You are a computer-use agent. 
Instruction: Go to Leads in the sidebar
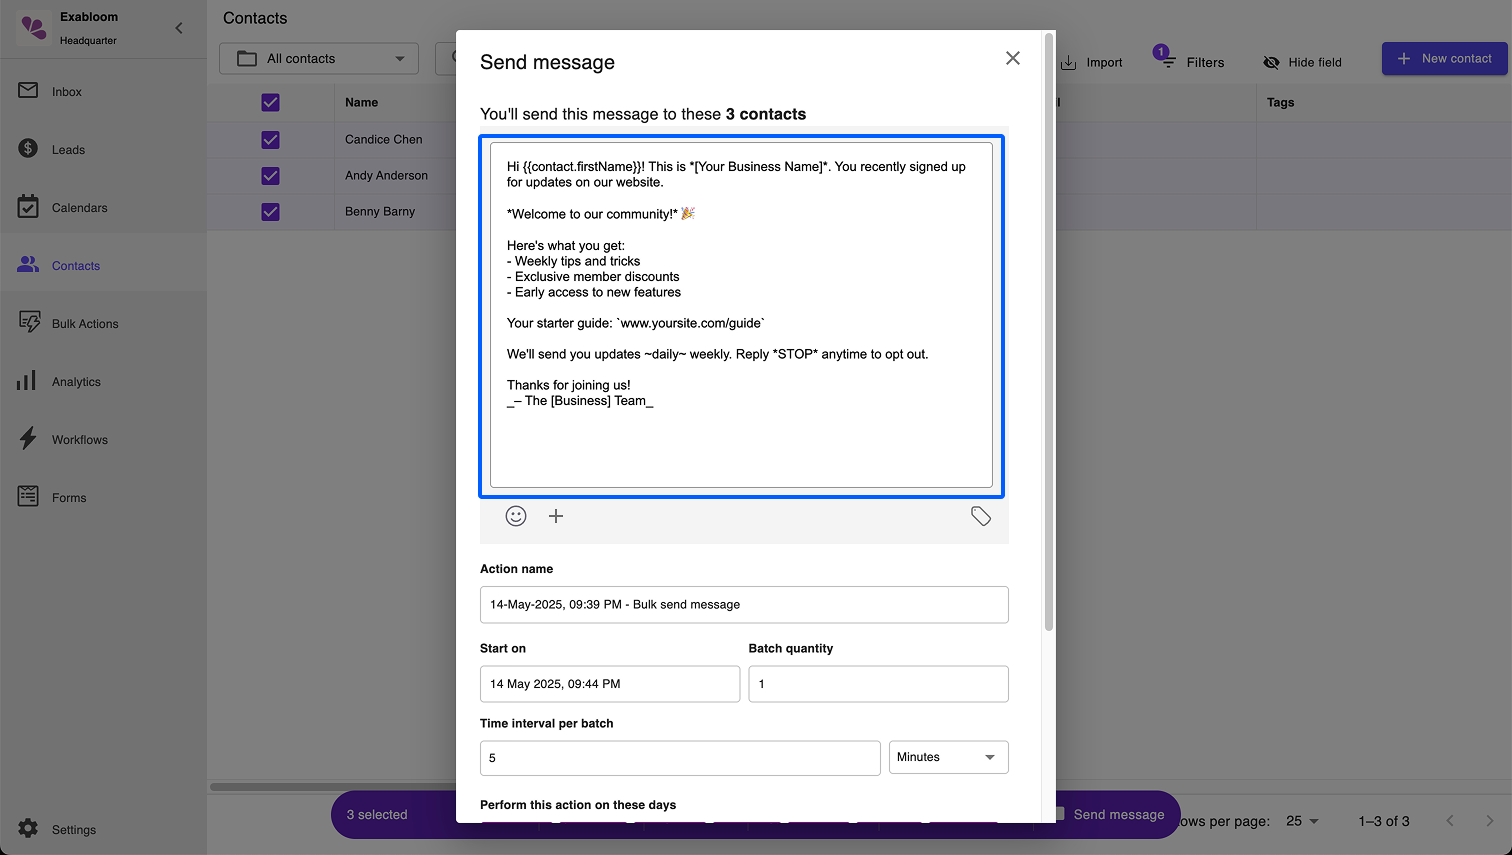pyautogui.click(x=68, y=150)
